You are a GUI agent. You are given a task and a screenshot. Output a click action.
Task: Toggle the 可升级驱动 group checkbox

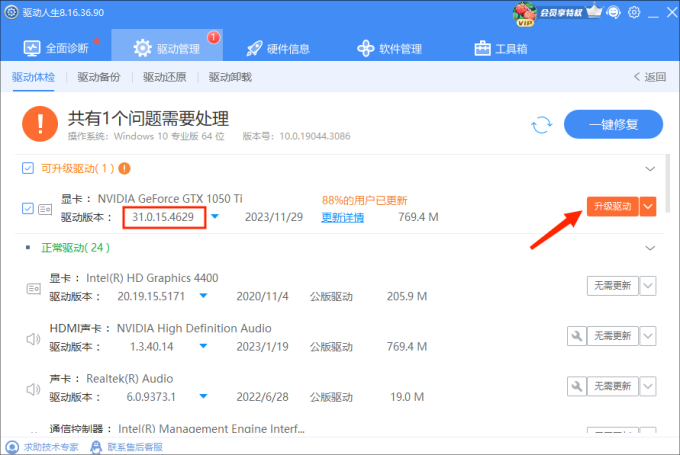point(27,168)
